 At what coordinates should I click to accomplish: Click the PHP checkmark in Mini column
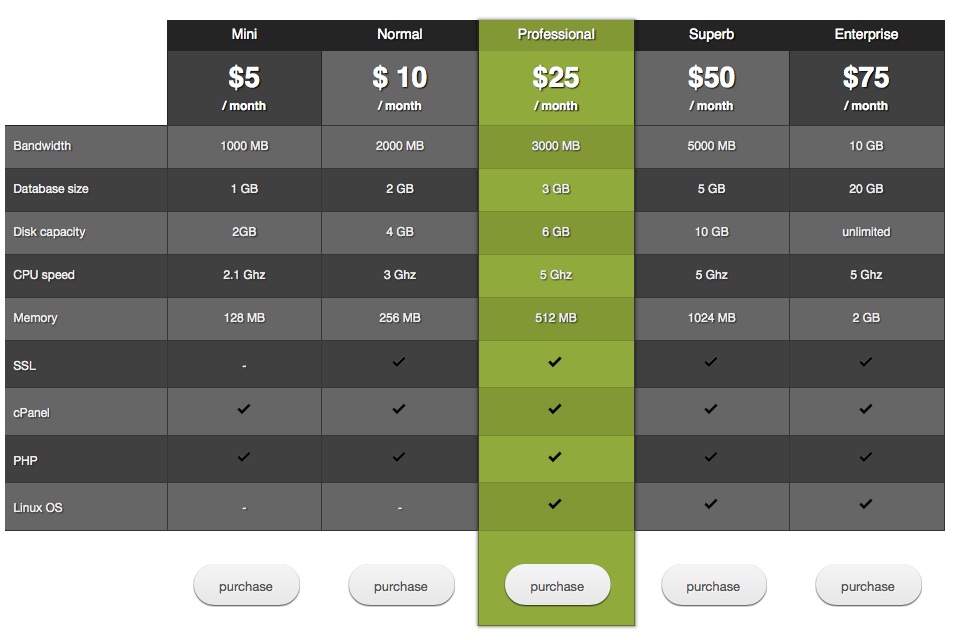tap(244, 457)
